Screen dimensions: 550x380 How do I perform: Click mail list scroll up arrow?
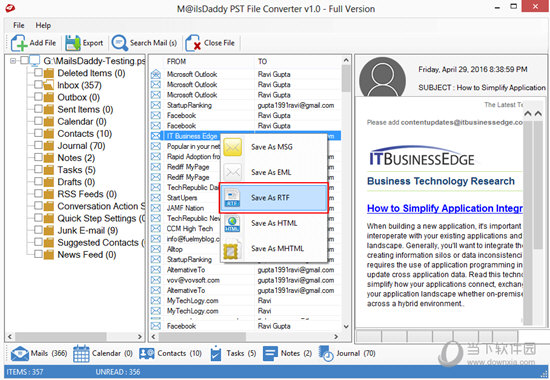tap(346, 60)
